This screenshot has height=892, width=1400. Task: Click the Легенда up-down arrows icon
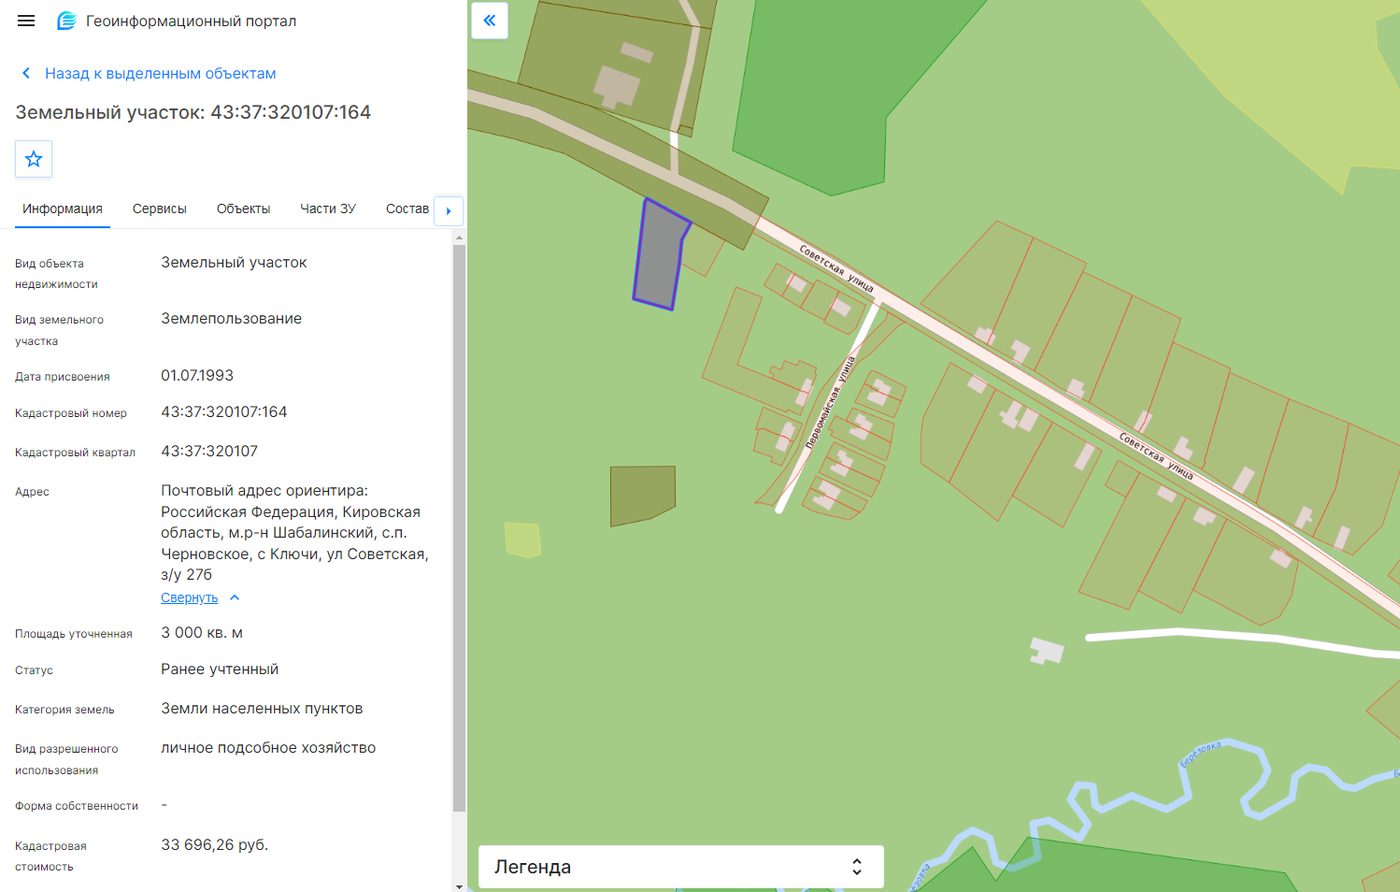point(856,867)
